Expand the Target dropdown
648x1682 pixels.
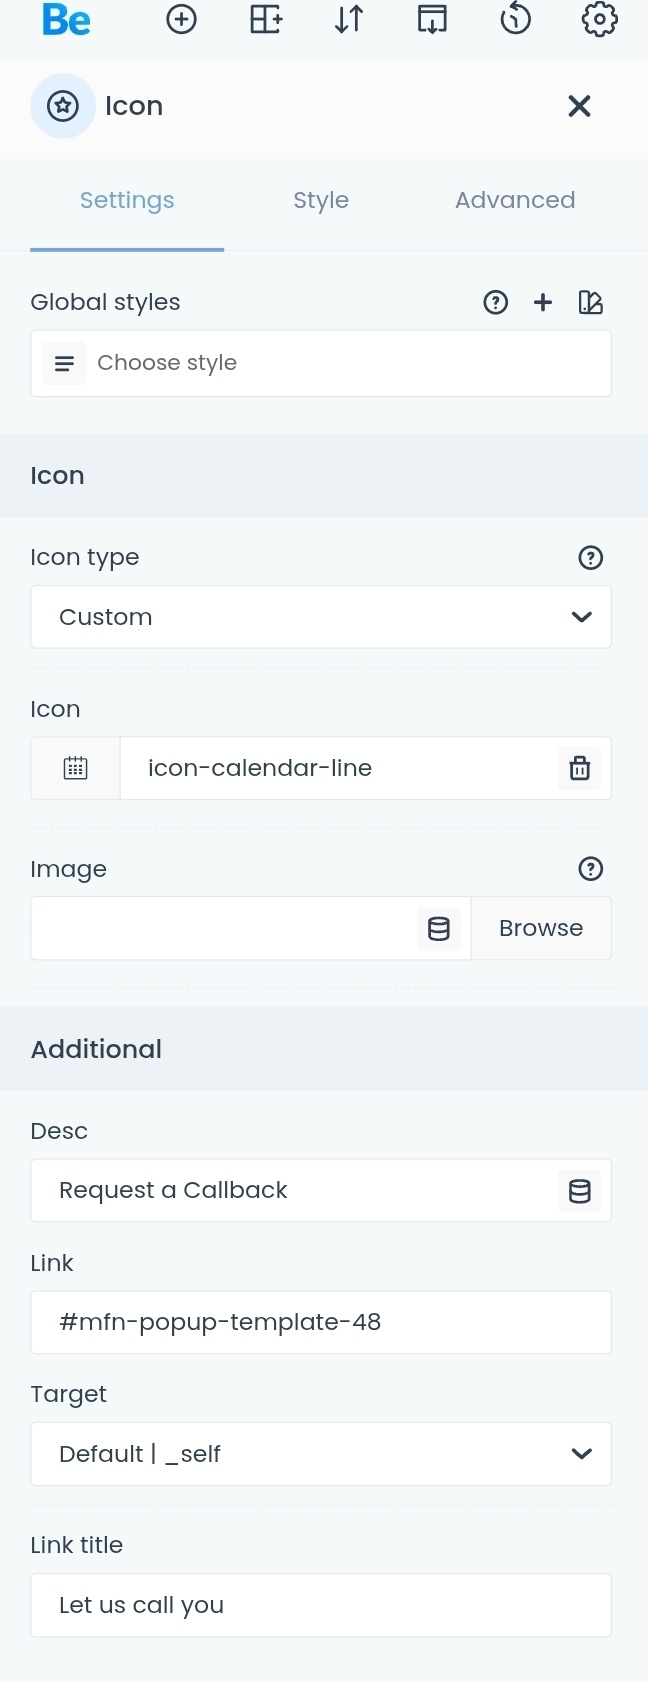321,1454
